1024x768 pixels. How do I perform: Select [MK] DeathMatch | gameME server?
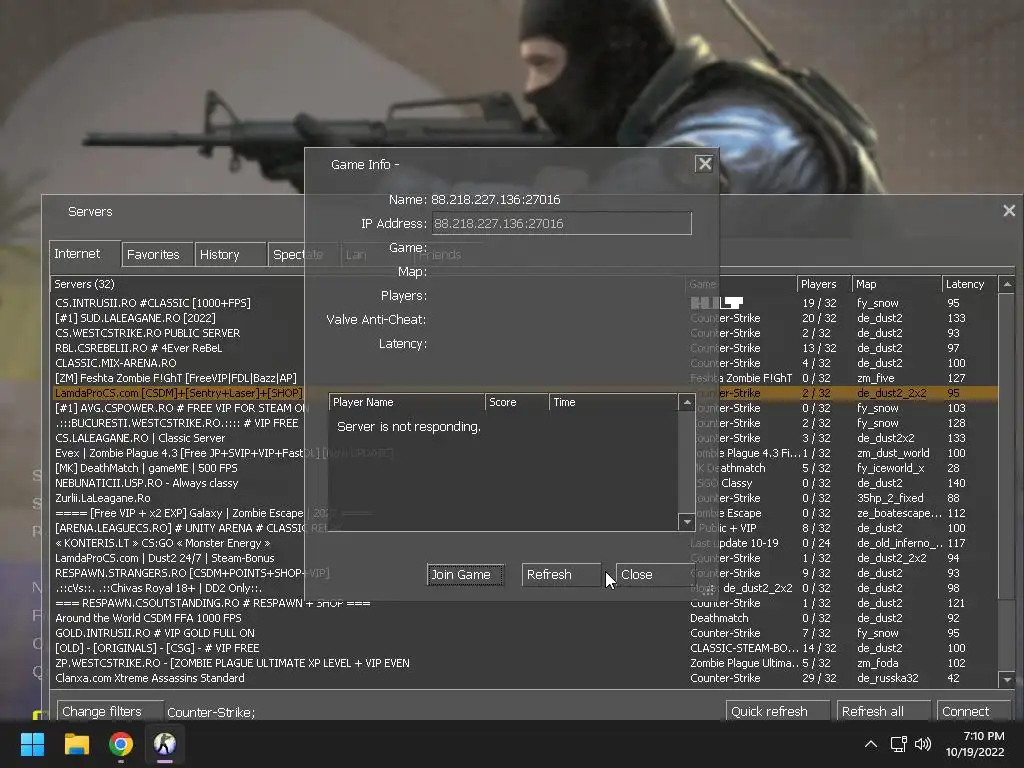[x=524, y=468]
